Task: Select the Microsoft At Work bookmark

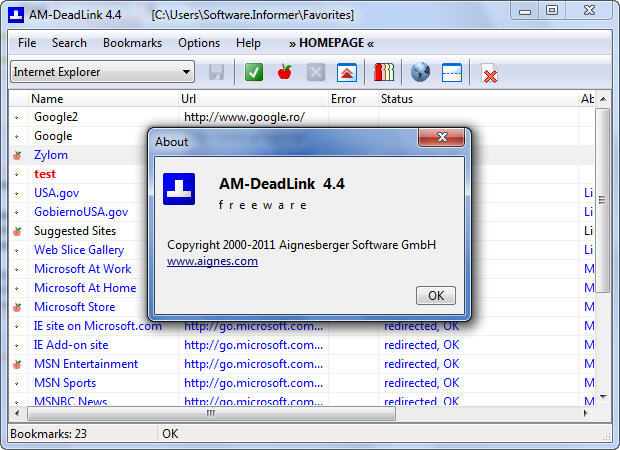Action: point(83,269)
